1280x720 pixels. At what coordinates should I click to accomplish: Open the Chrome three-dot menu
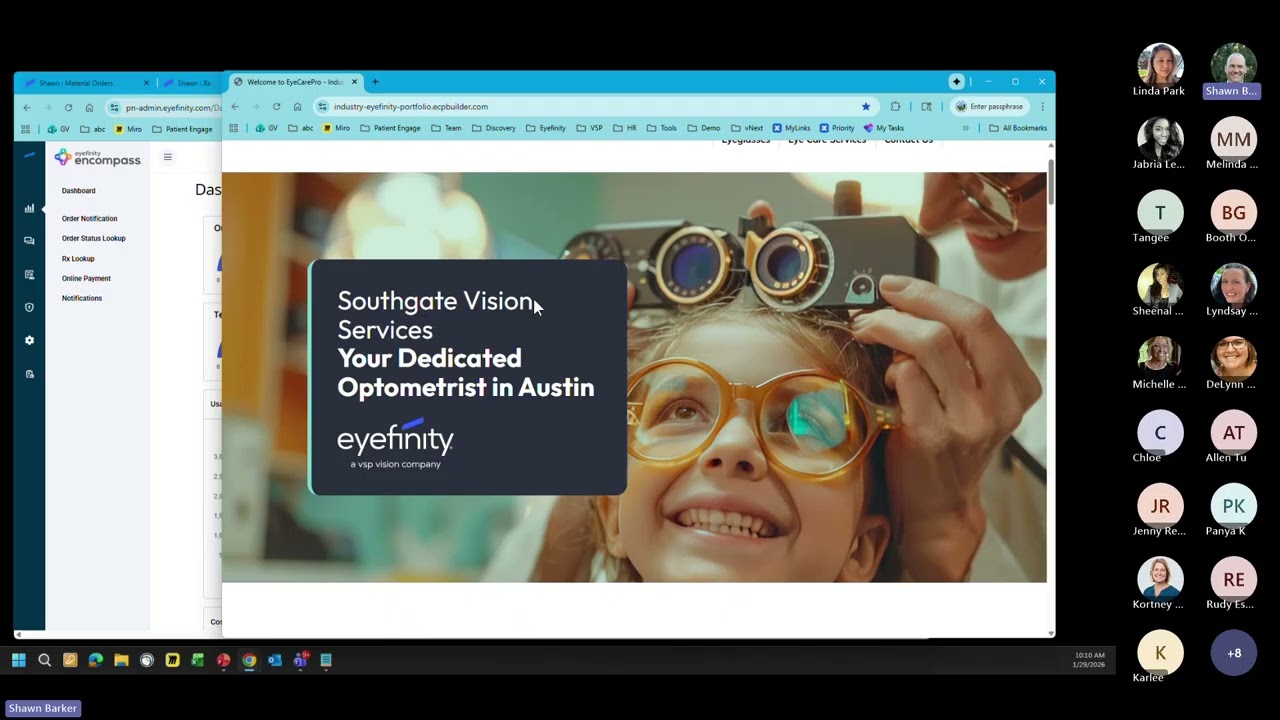tap(1042, 107)
